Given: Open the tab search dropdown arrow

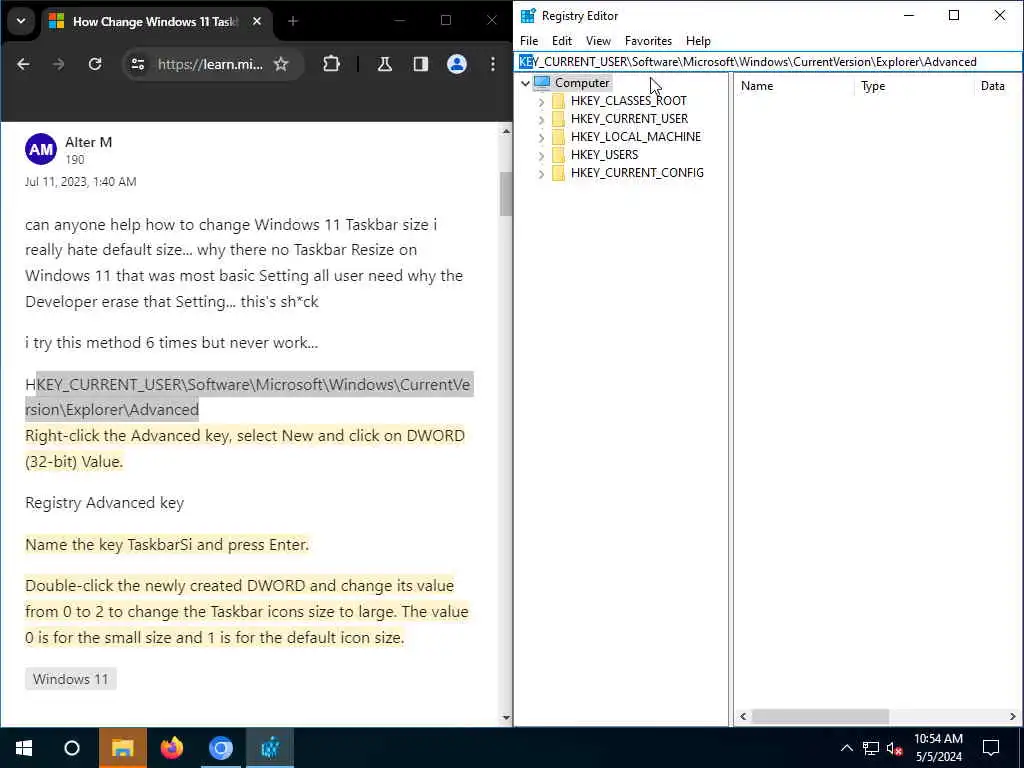Looking at the screenshot, I should [21, 21].
